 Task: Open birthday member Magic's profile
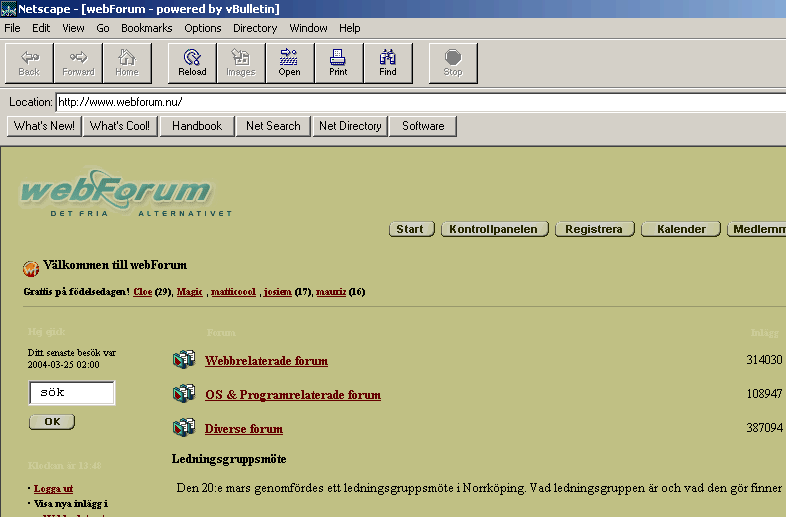[x=189, y=292]
